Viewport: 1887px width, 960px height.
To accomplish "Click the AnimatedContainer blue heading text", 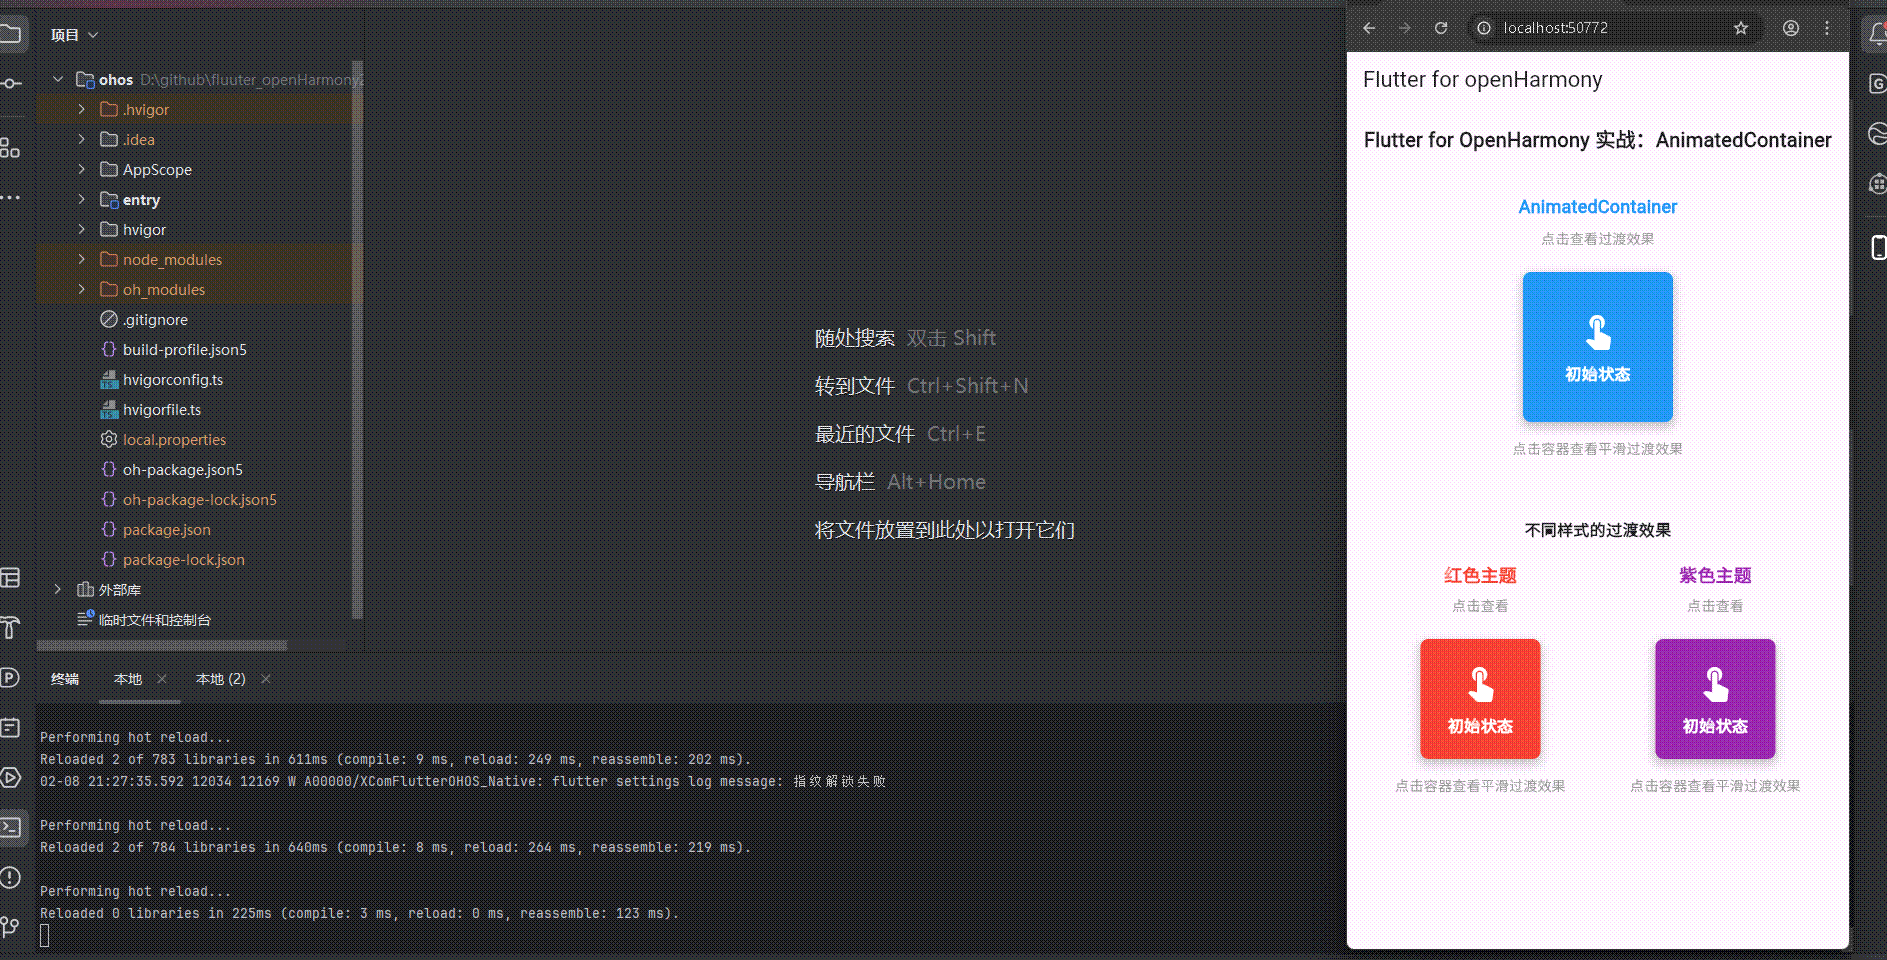I will point(1597,207).
